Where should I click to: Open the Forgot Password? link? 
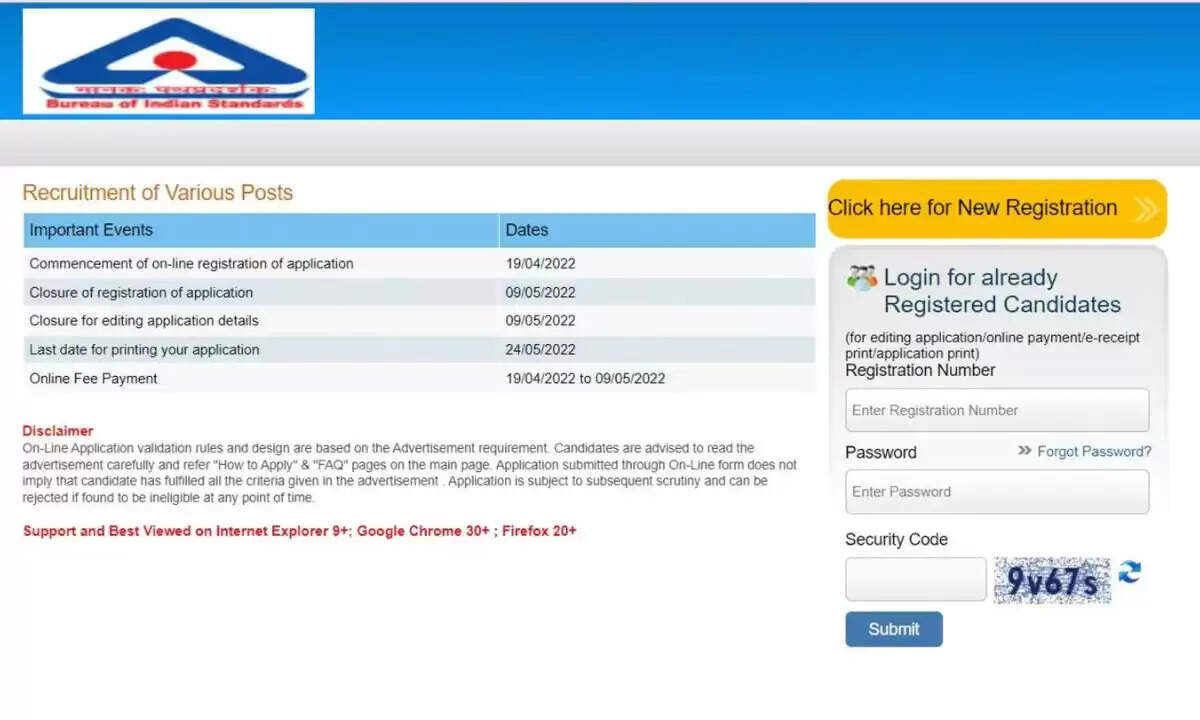click(x=1094, y=451)
